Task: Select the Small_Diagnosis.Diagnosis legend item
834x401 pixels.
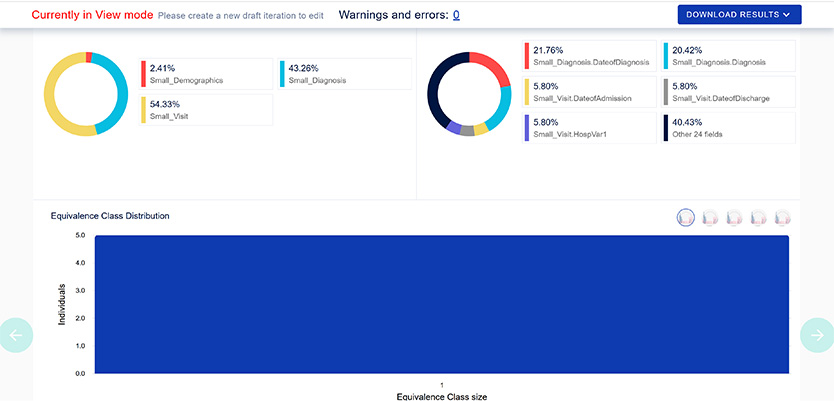Action: pyautogui.click(x=728, y=56)
